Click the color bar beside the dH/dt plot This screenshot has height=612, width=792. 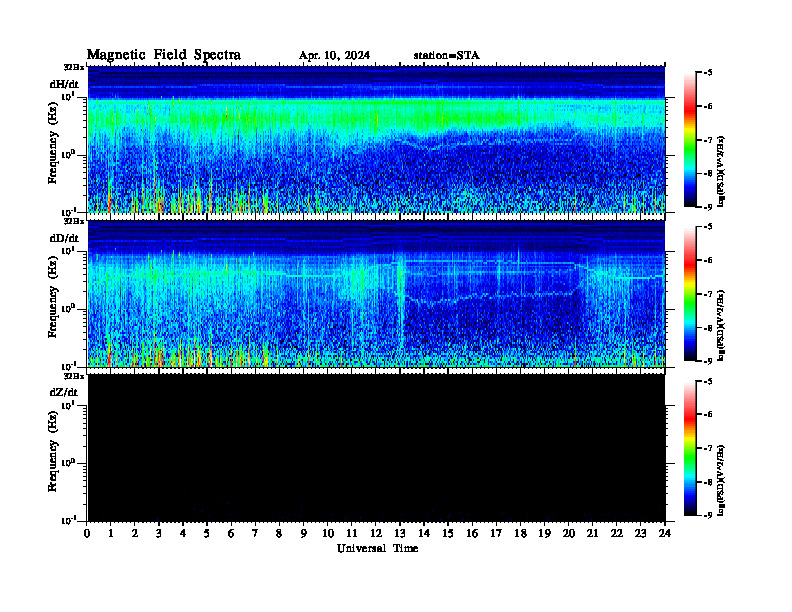point(689,139)
